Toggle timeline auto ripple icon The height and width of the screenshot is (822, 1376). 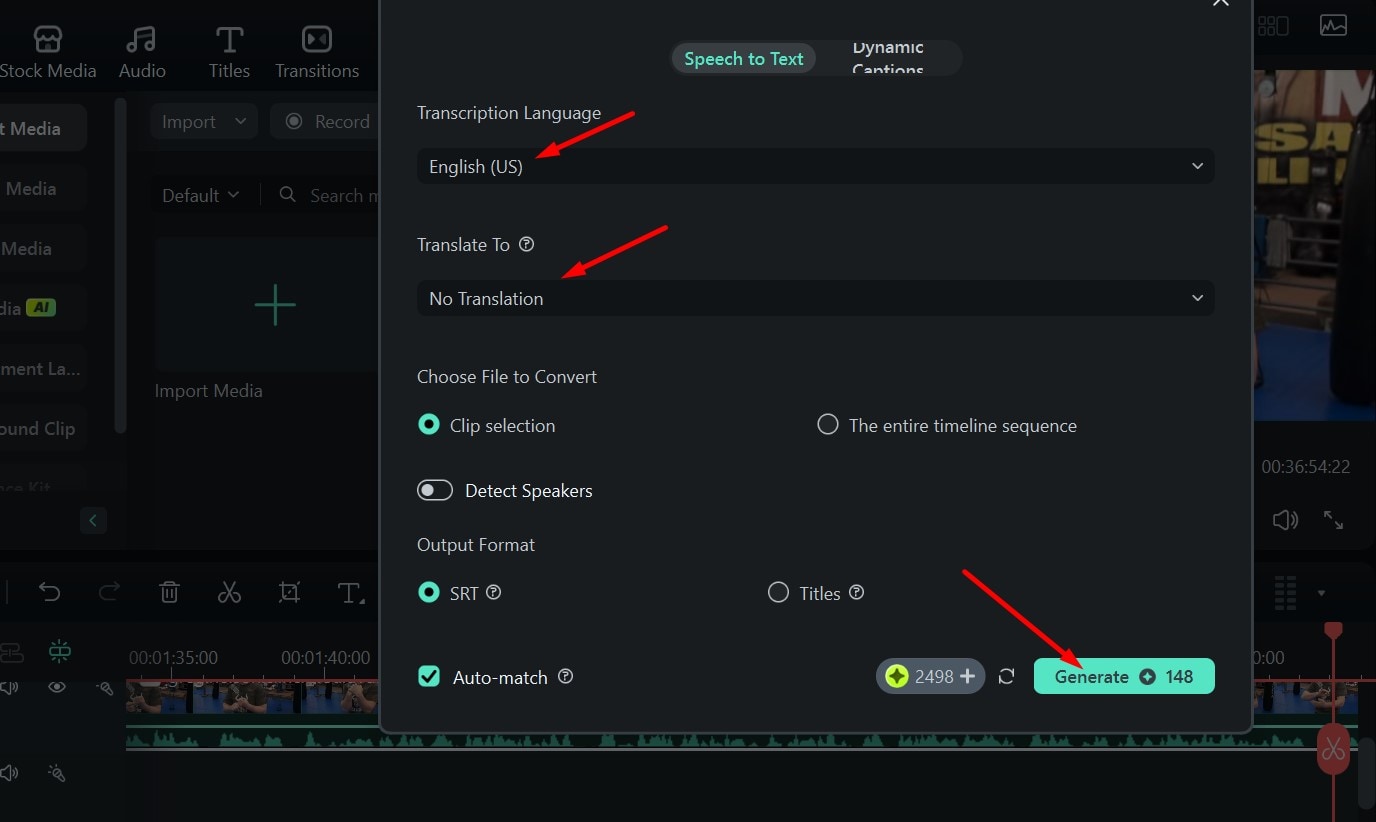point(60,652)
